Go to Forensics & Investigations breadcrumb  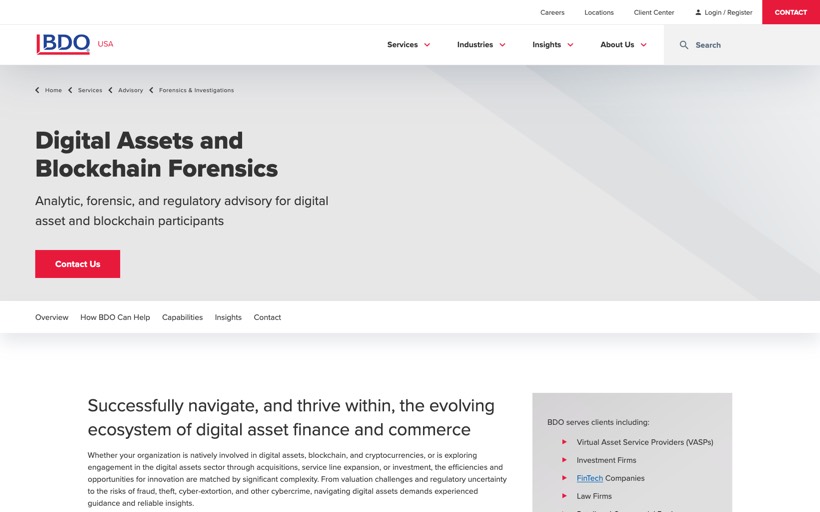coord(197,90)
